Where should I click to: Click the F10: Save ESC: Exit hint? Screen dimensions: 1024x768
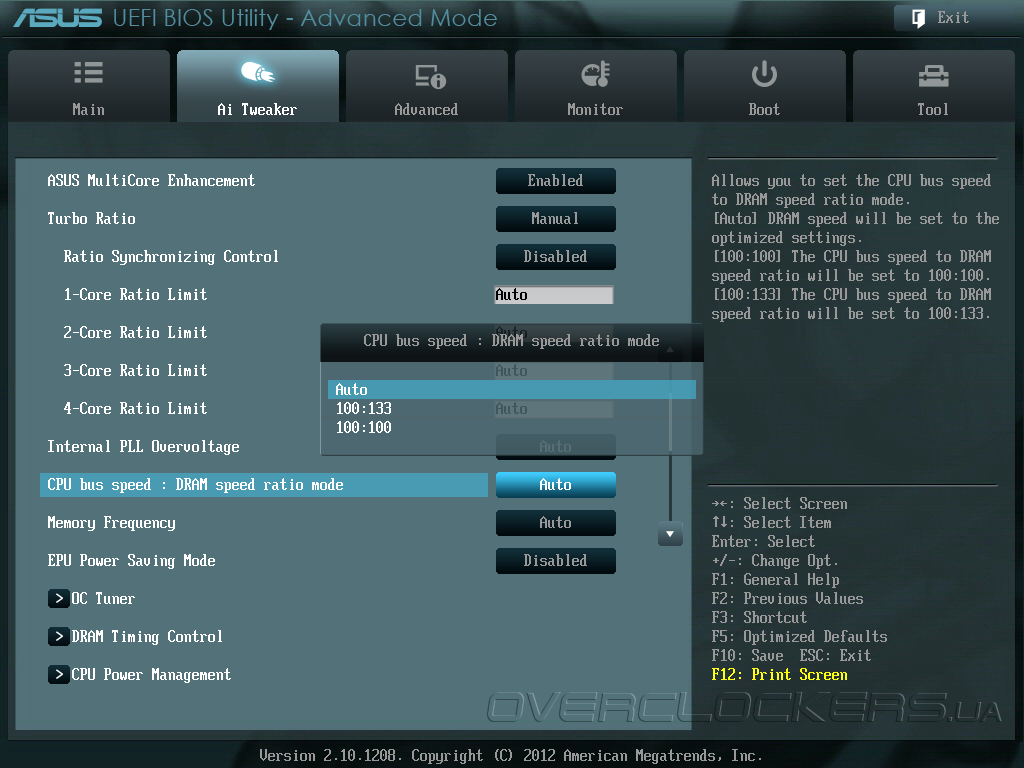pyautogui.click(x=792, y=656)
